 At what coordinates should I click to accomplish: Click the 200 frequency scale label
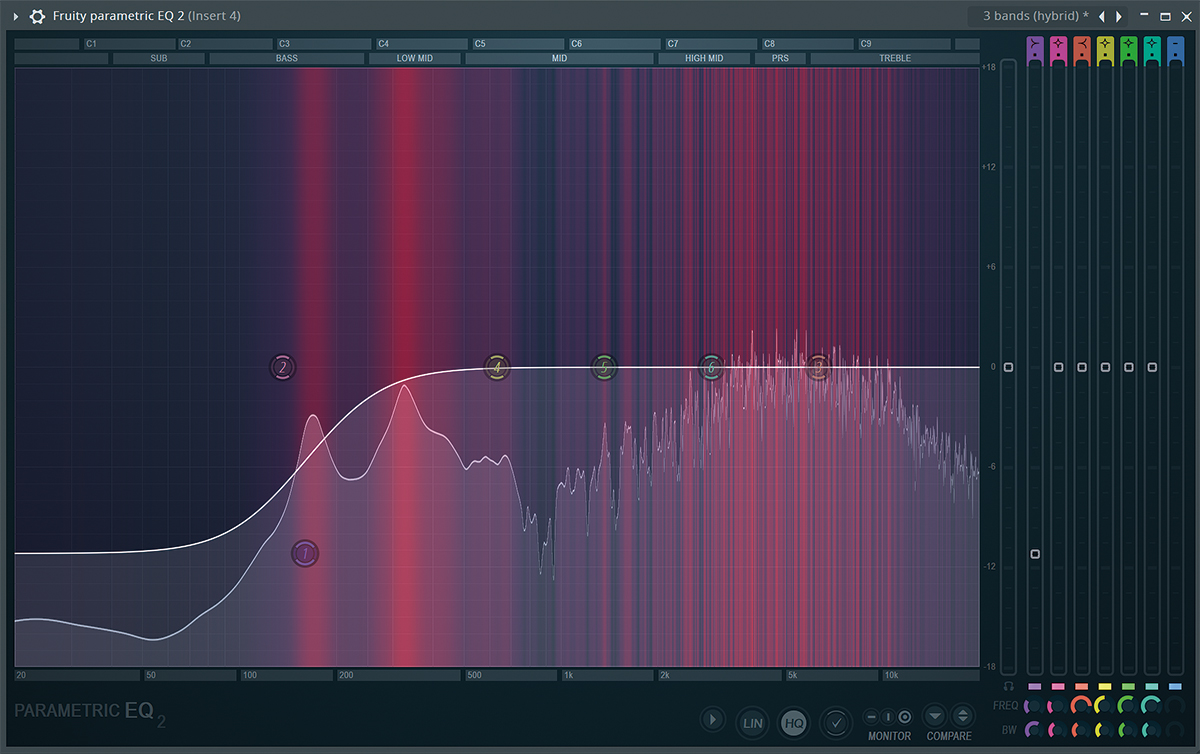pos(398,676)
